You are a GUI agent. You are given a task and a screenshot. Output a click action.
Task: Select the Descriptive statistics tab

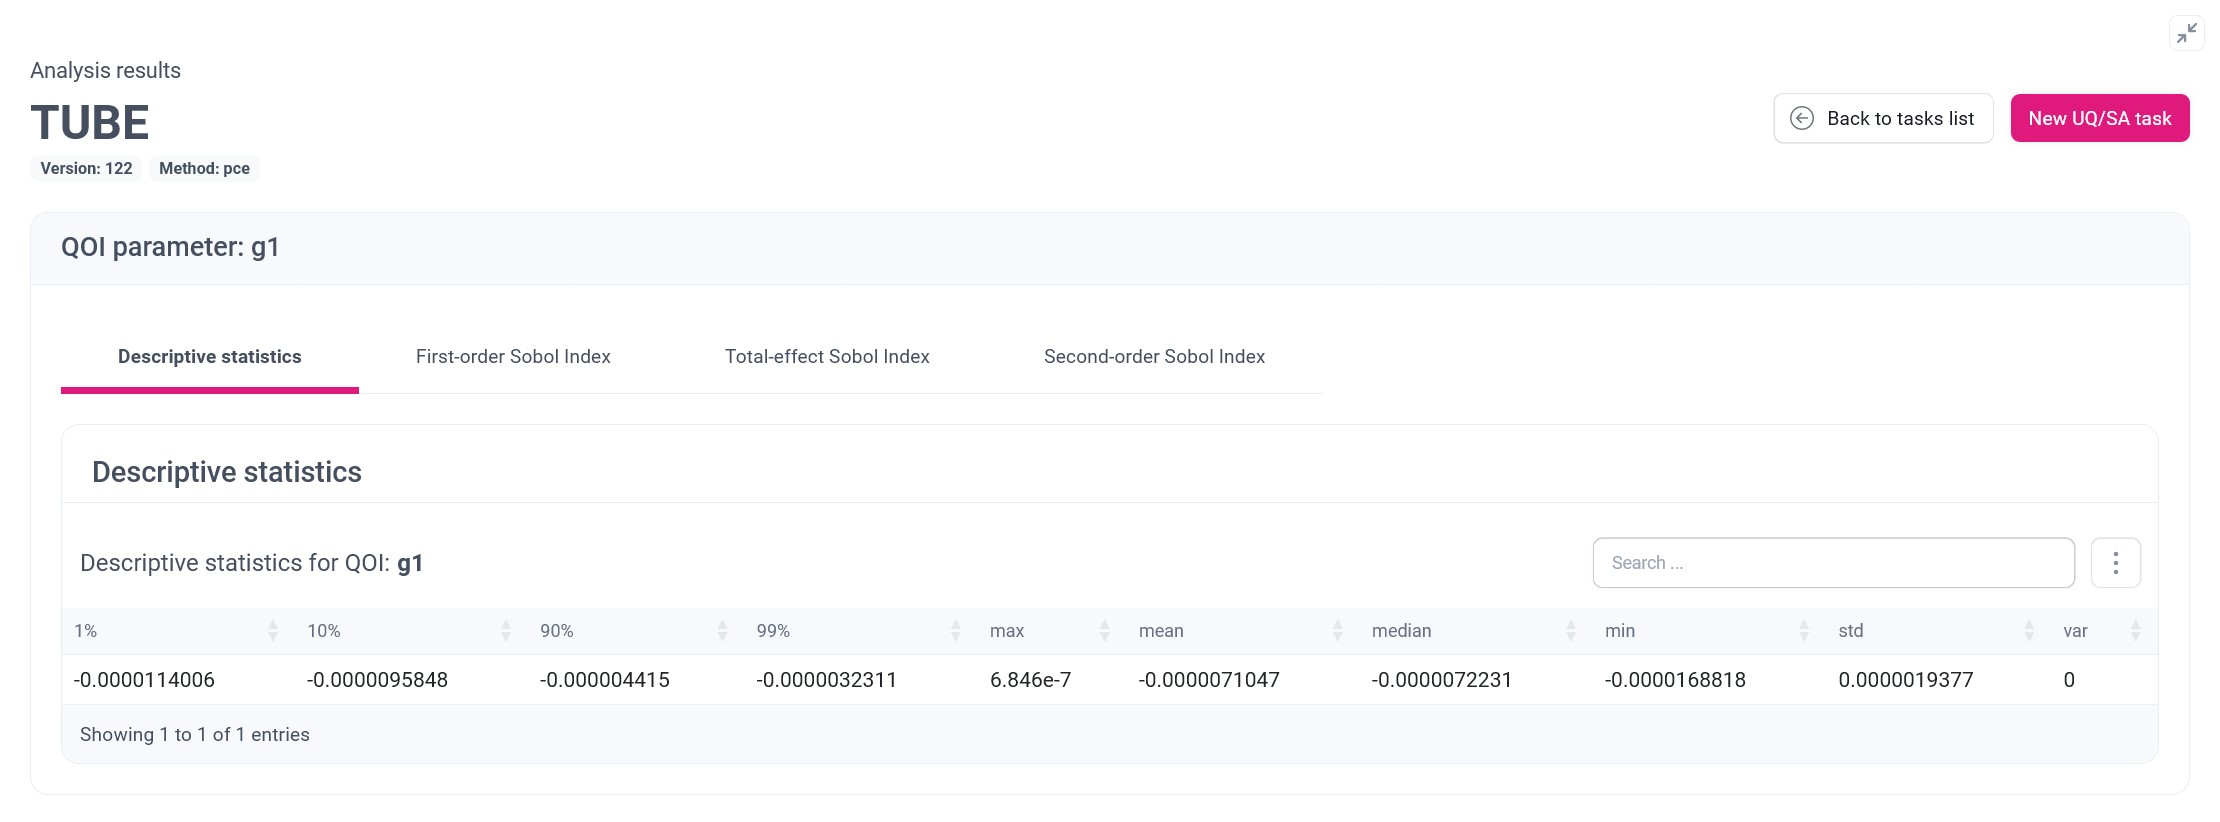210,357
